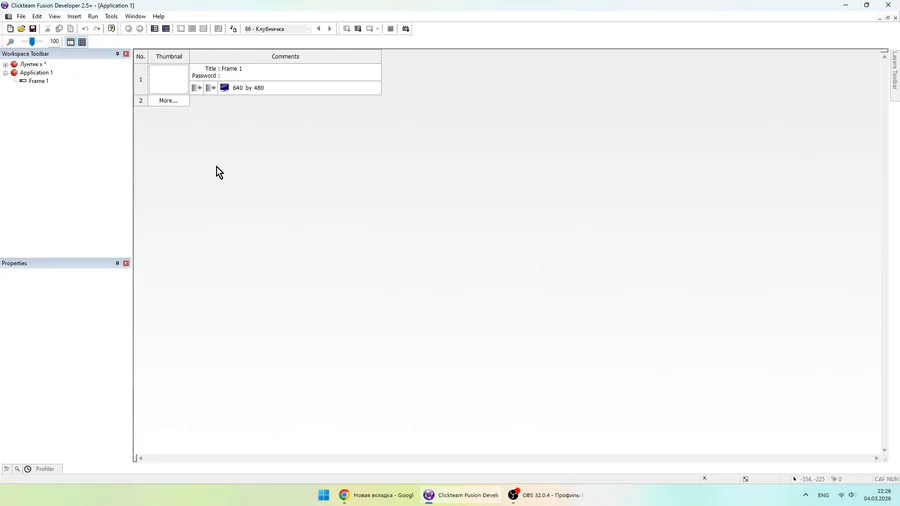Toggle the Show Comments view button
The width and height of the screenshot is (900, 506).
82,42
